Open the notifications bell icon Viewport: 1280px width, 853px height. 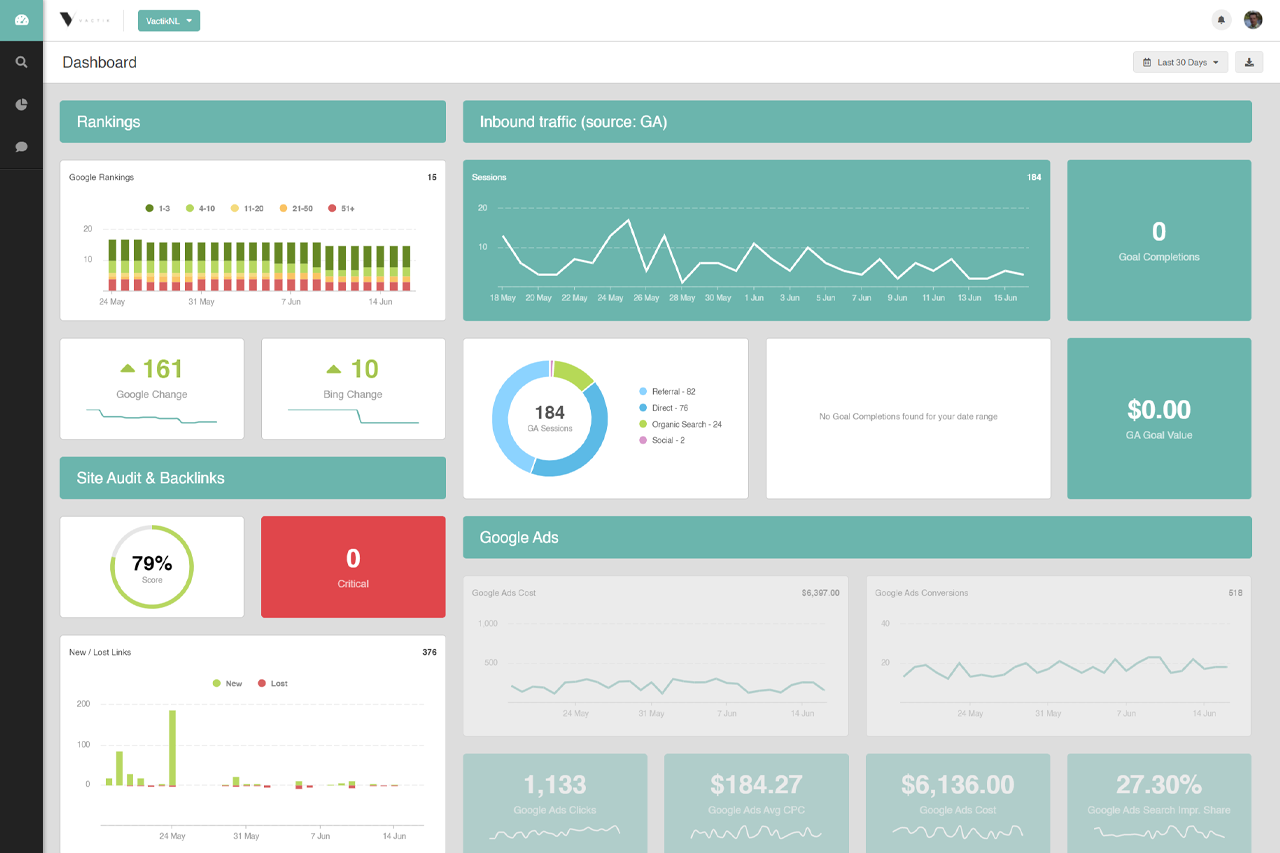click(1221, 20)
